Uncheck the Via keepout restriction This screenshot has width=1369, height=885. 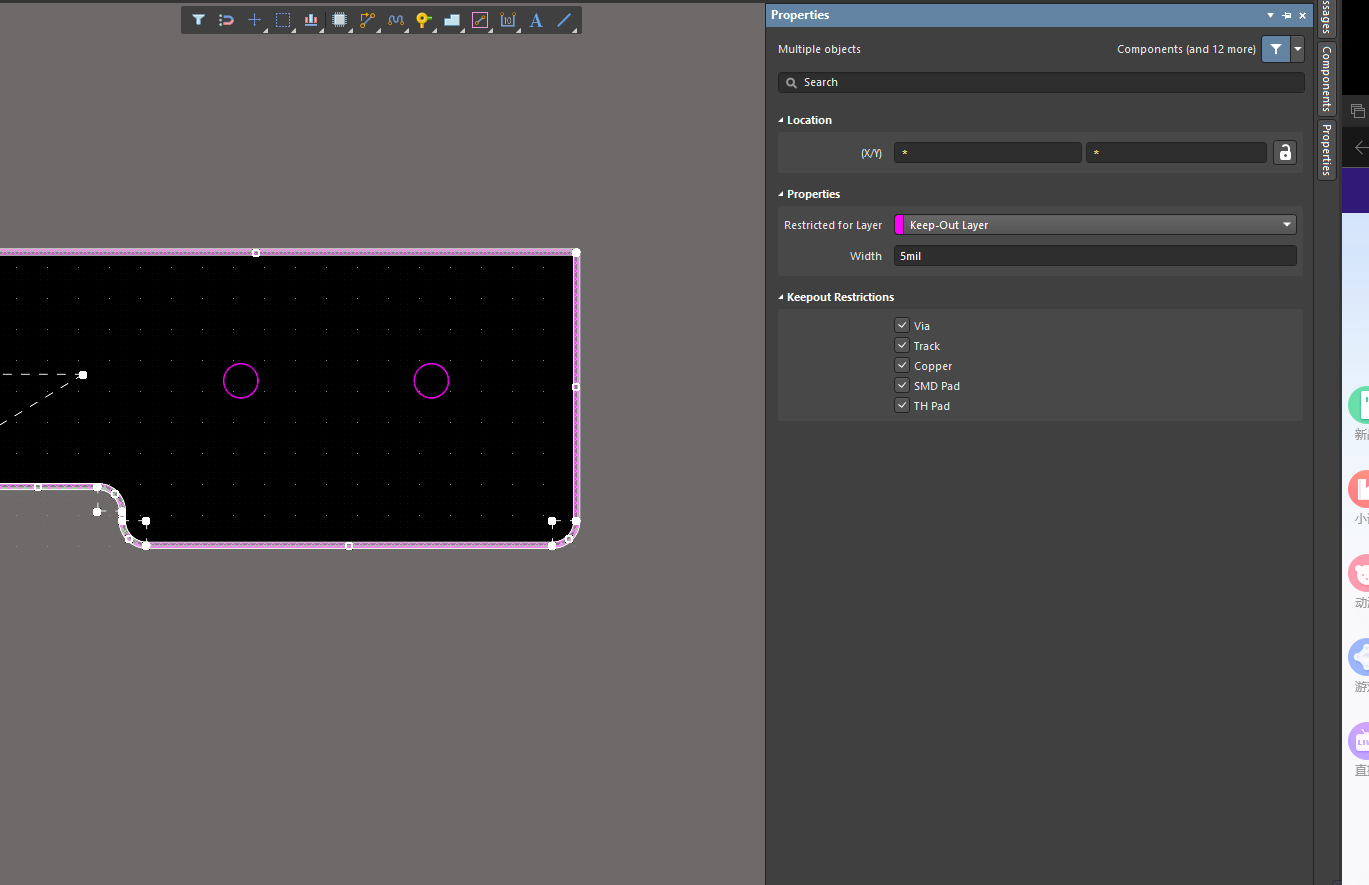point(902,325)
